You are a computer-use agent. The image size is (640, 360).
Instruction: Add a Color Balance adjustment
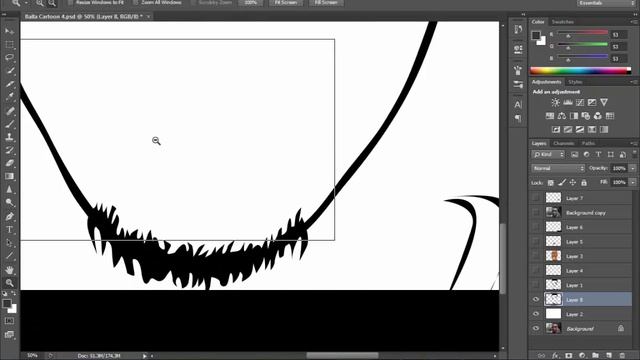[x=562, y=116]
